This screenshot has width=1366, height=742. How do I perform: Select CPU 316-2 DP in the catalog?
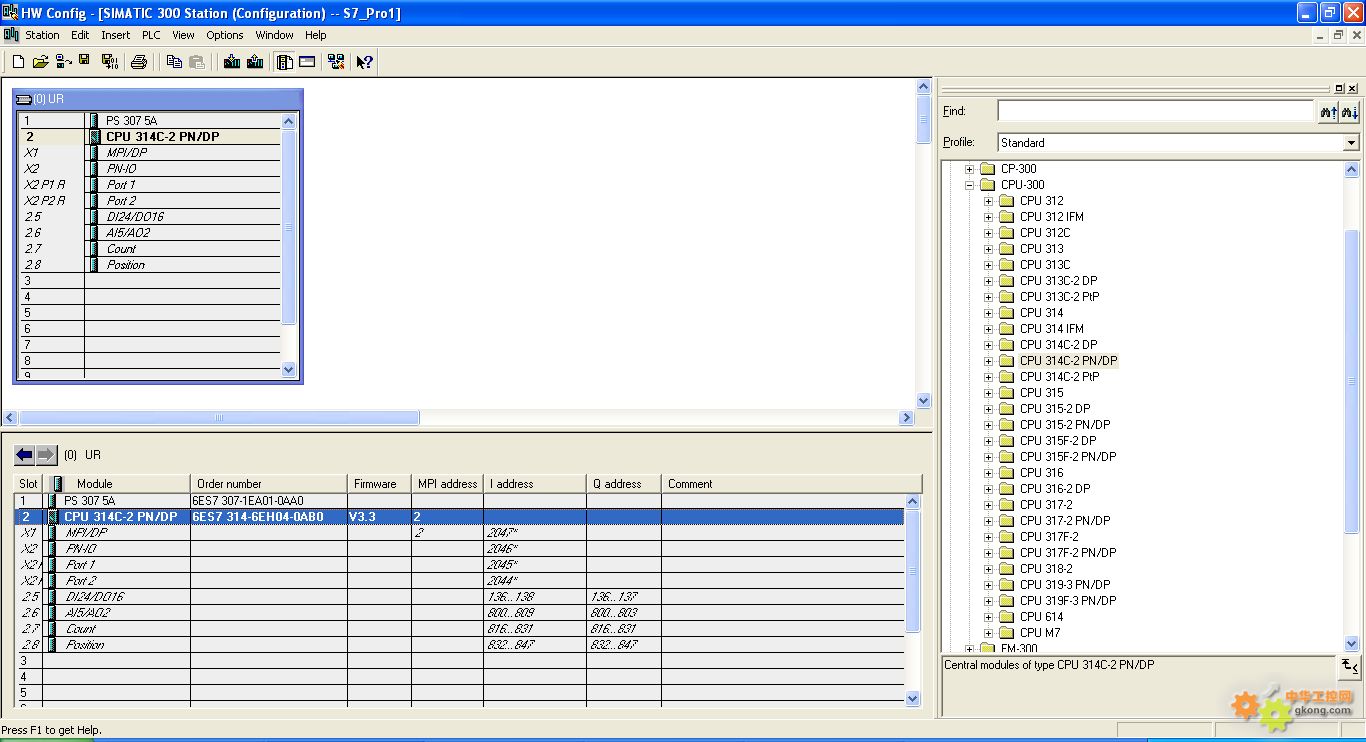(1055, 489)
